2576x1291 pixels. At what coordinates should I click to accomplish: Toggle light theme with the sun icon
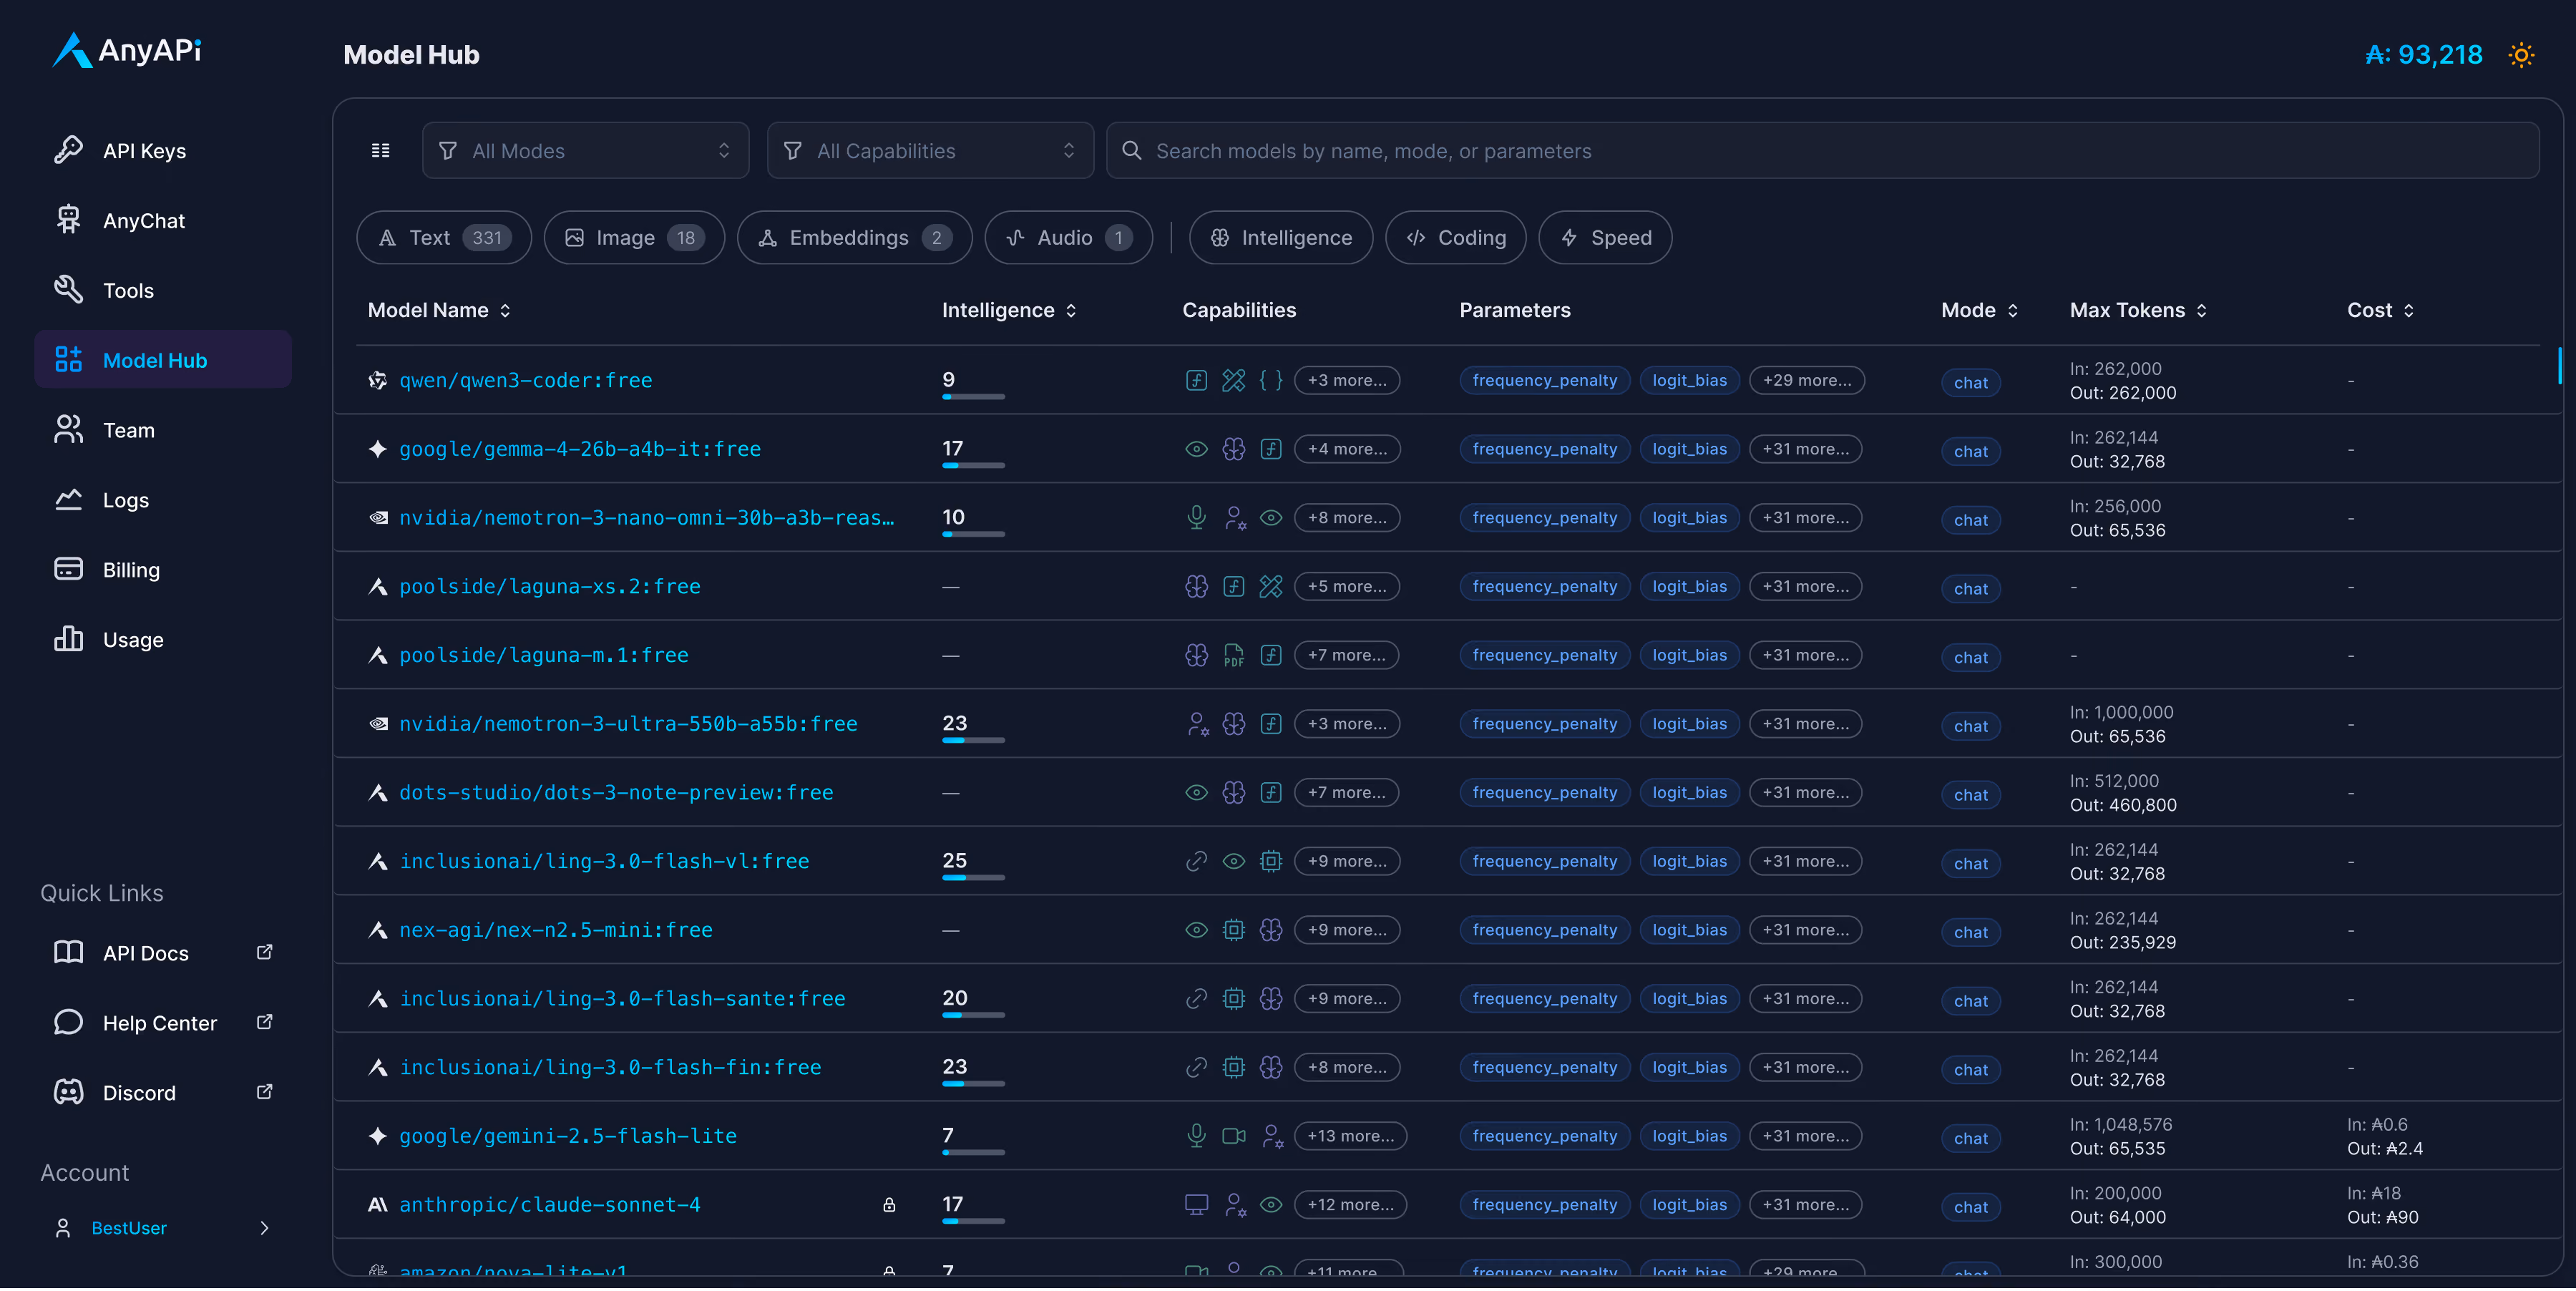click(2520, 54)
